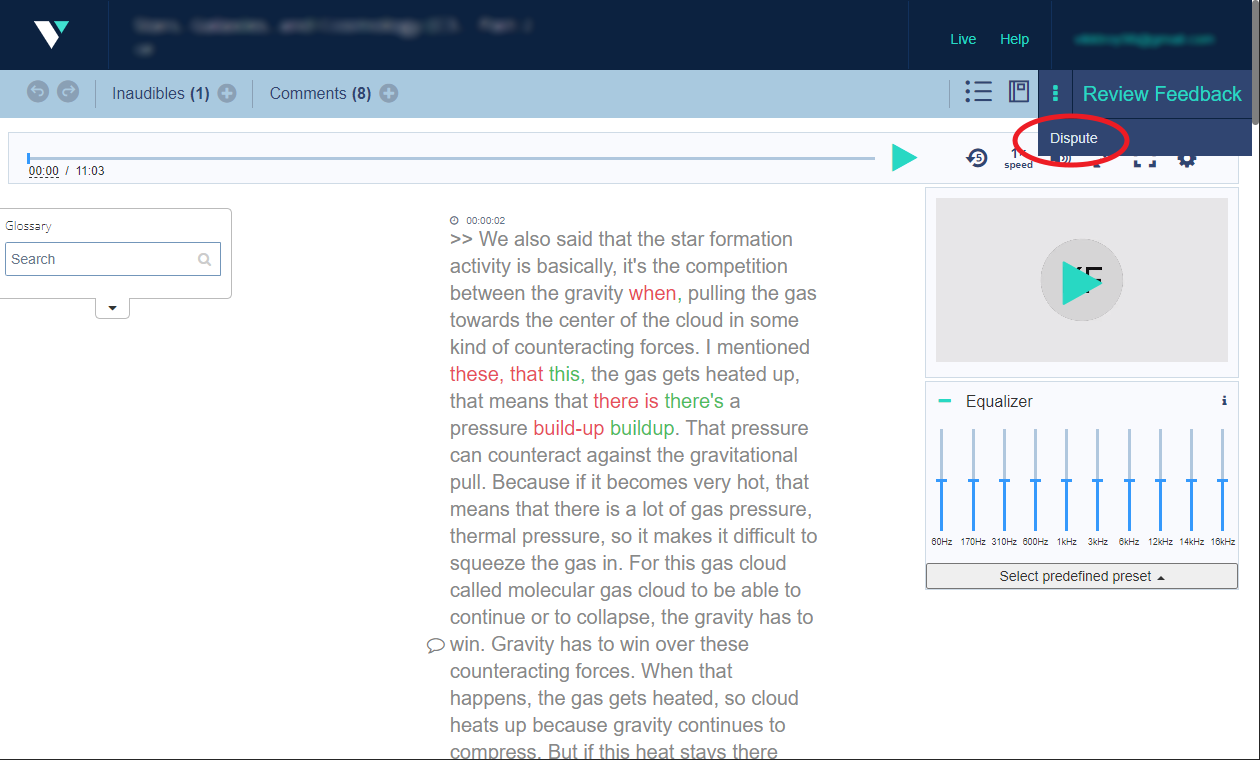Open the Inaudibles (1) list

point(160,94)
